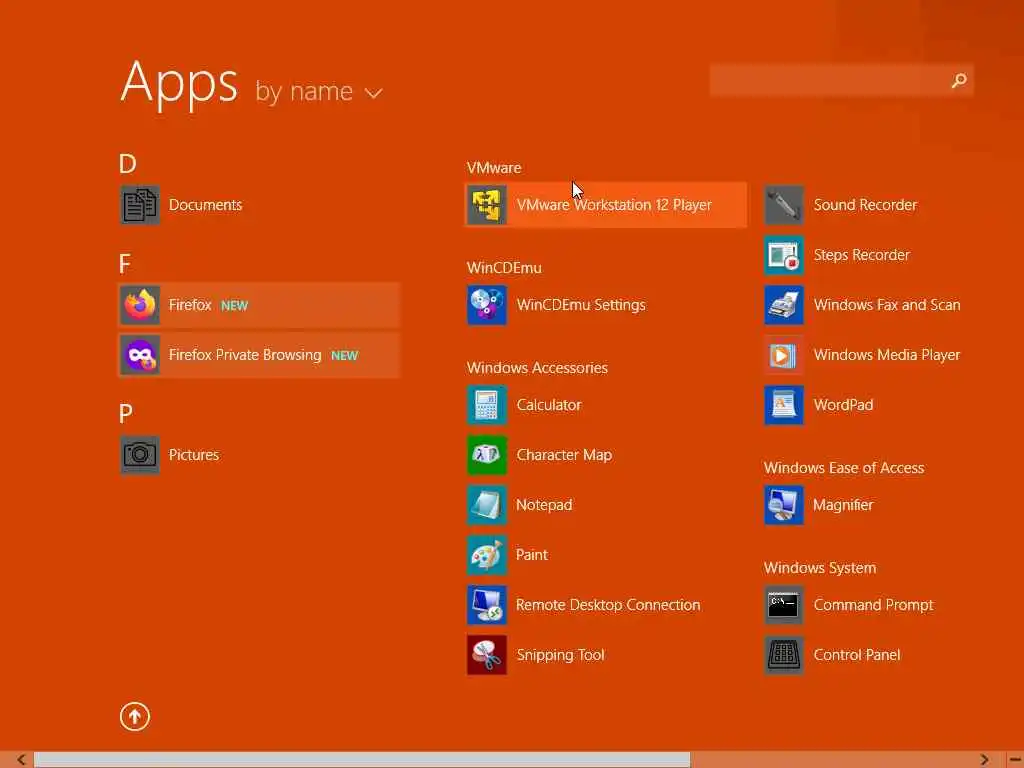Click the 'Windows Media Player' label
This screenshot has height=768, width=1024.
pos(887,355)
